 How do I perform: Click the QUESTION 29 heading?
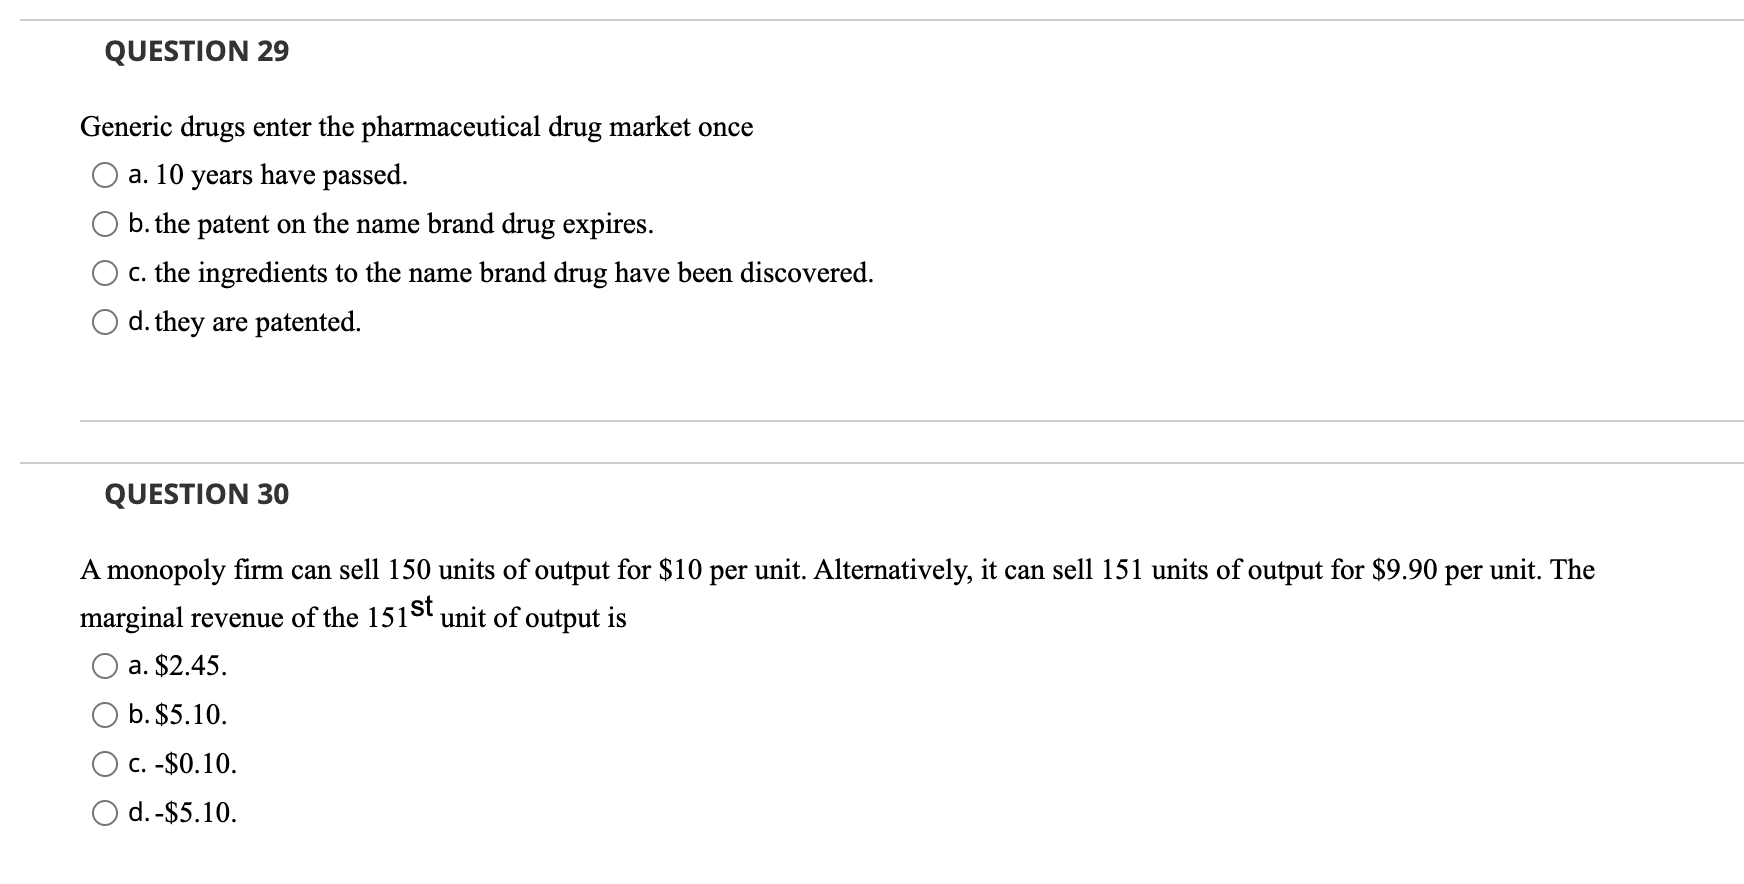click(x=196, y=50)
